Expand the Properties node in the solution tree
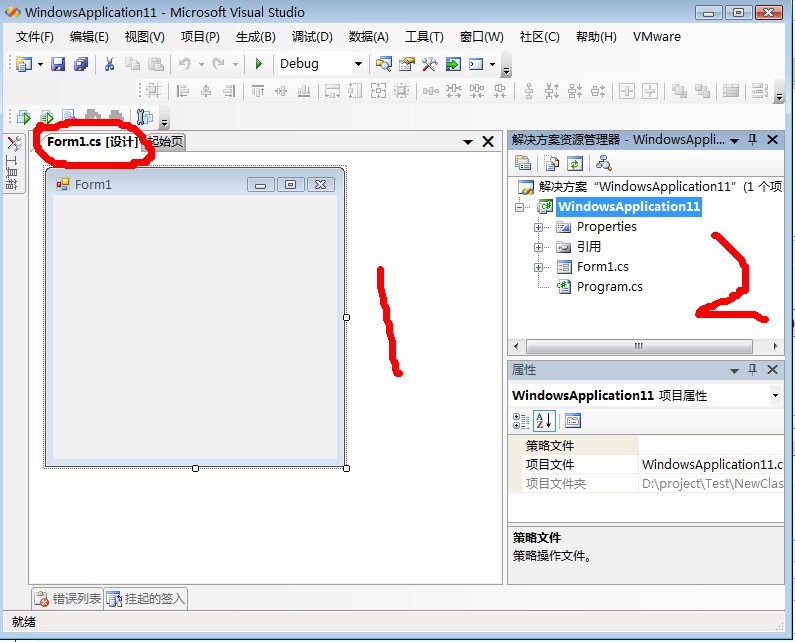This screenshot has width=795, height=642. (x=538, y=227)
